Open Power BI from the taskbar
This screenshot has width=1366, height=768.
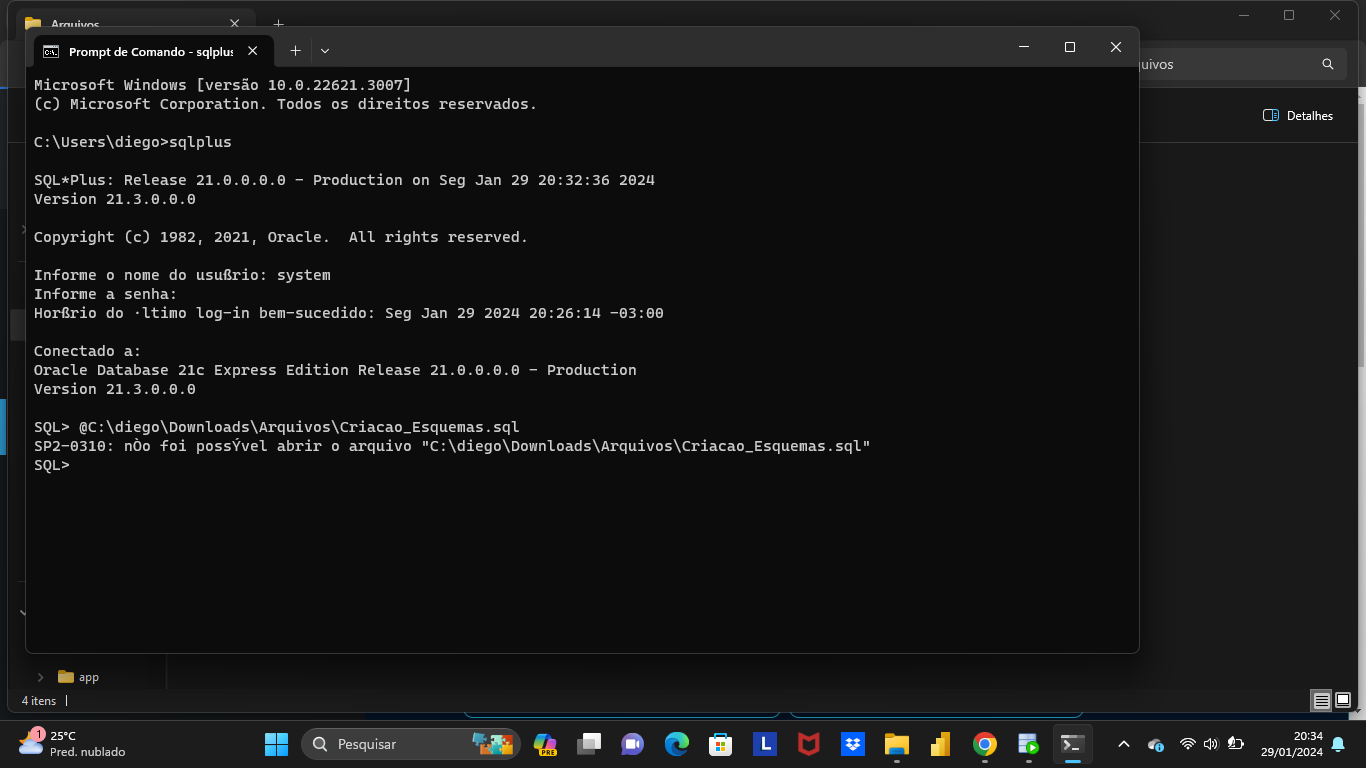pos(940,744)
